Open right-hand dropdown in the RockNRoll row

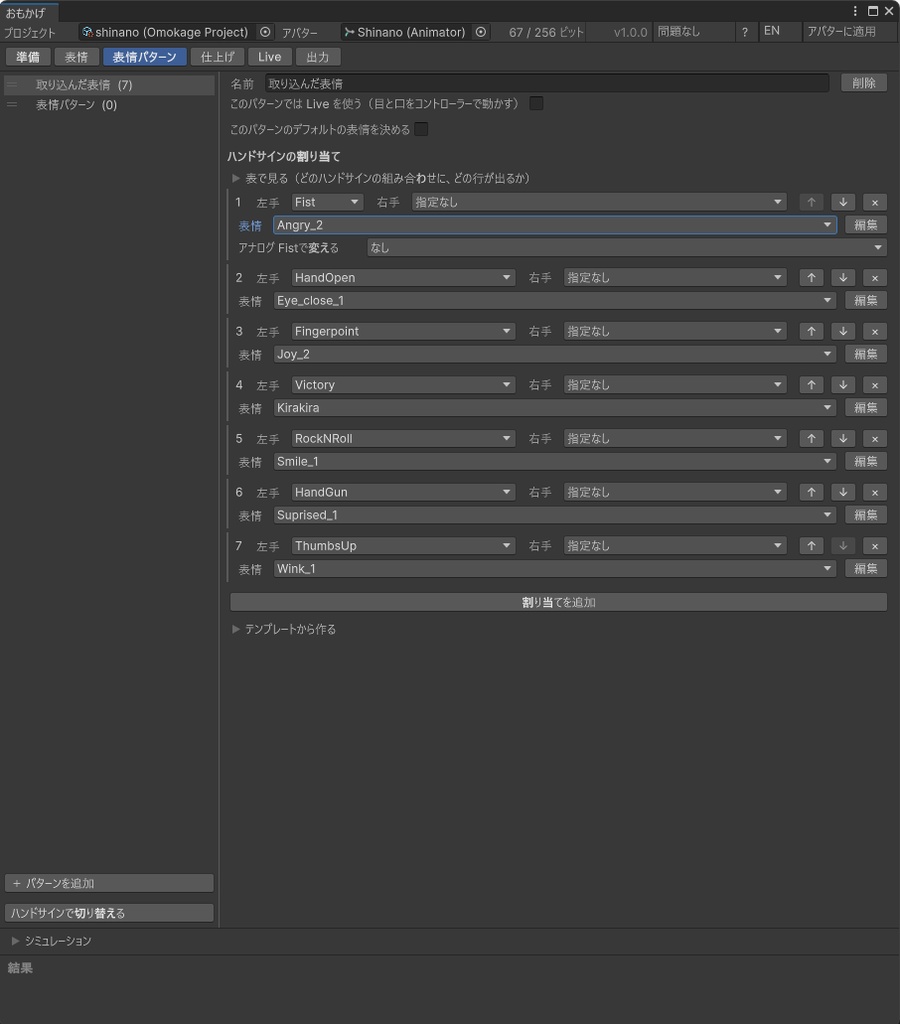pos(675,438)
